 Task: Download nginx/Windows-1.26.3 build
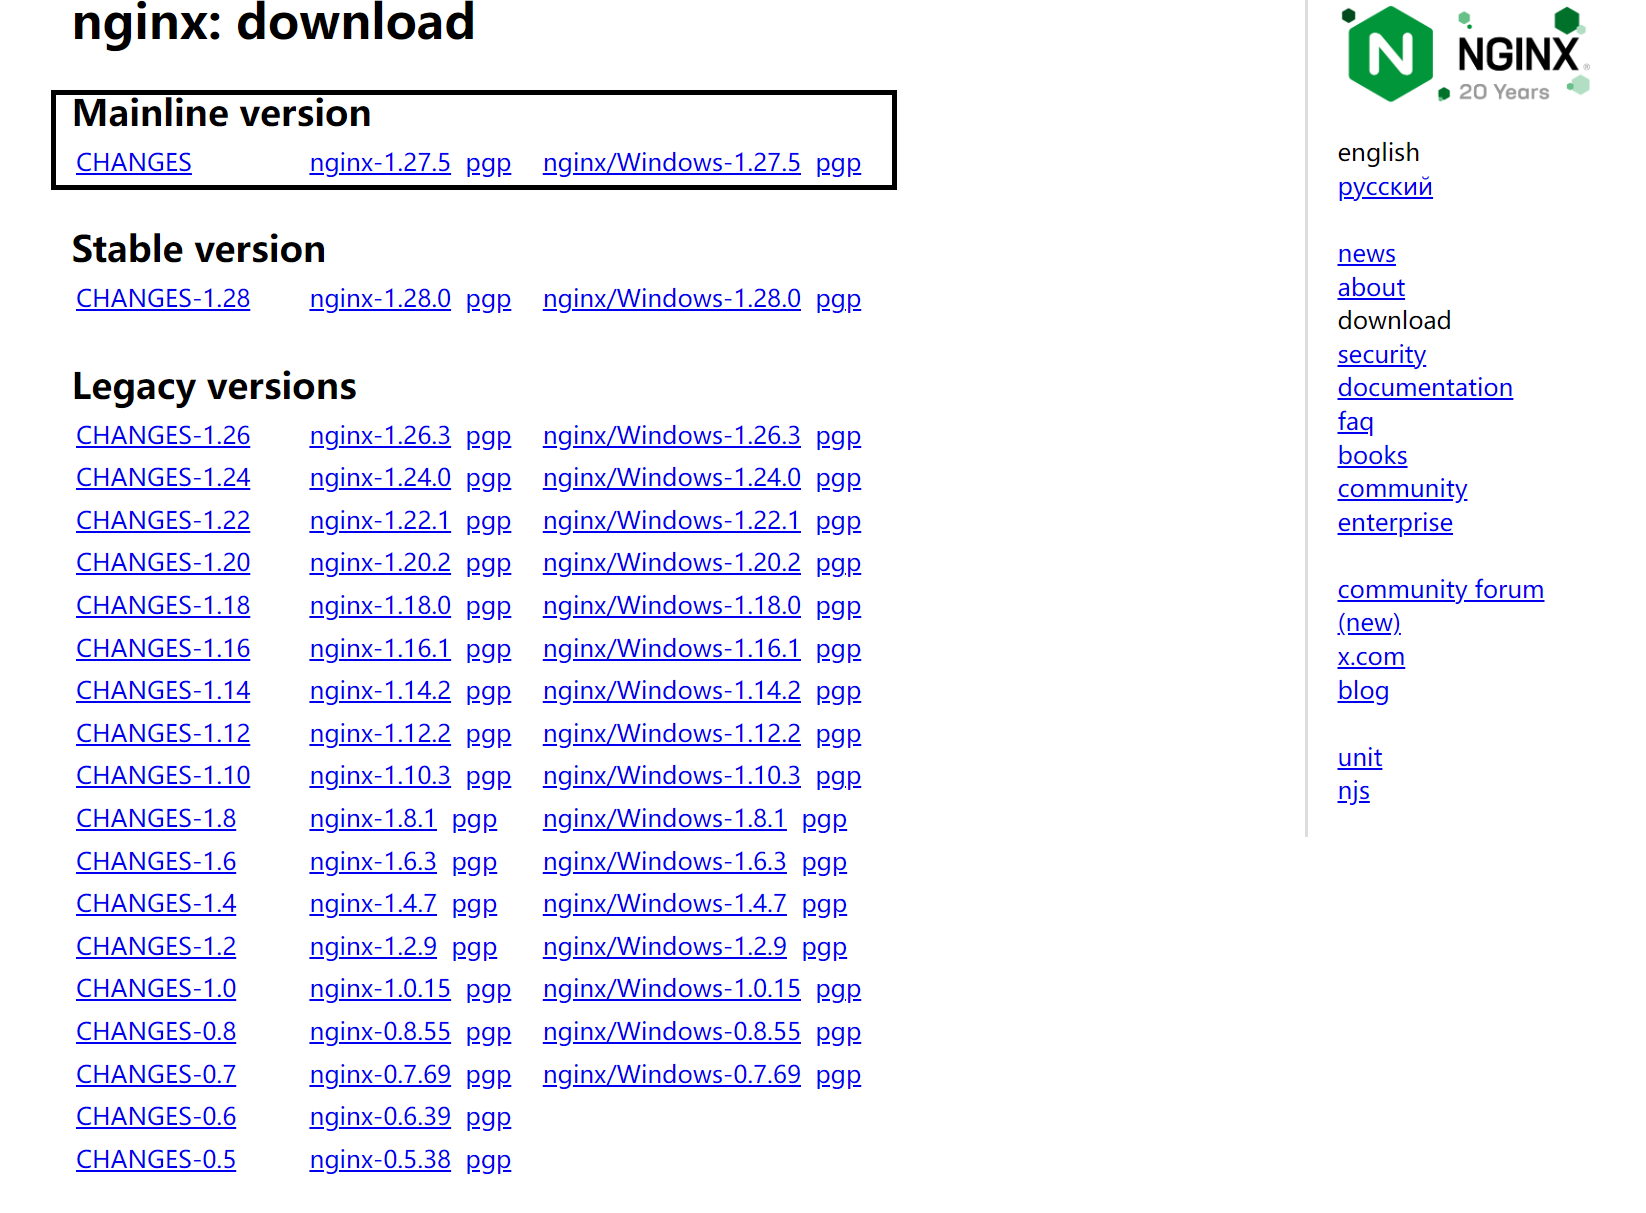(x=672, y=436)
